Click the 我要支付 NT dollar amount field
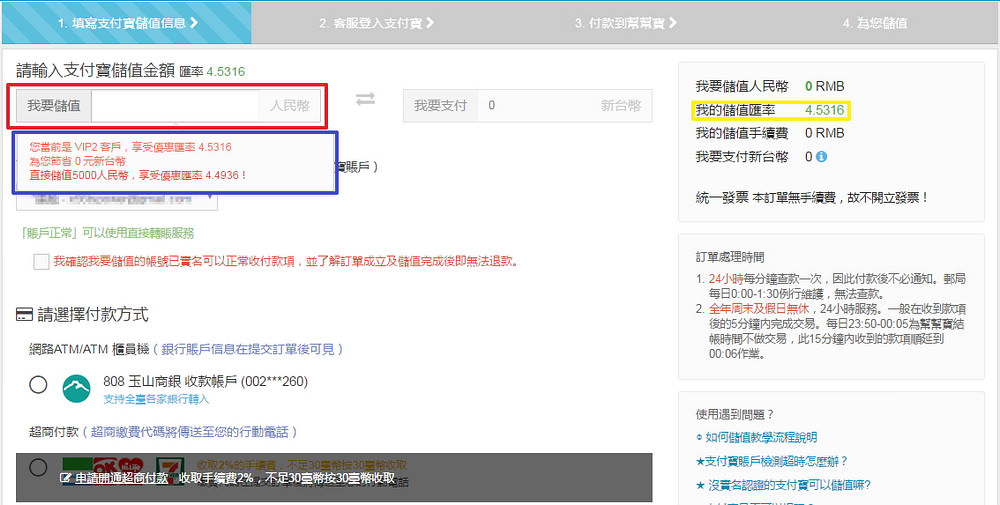Viewport: 1000px width, 505px height. click(541, 105)
